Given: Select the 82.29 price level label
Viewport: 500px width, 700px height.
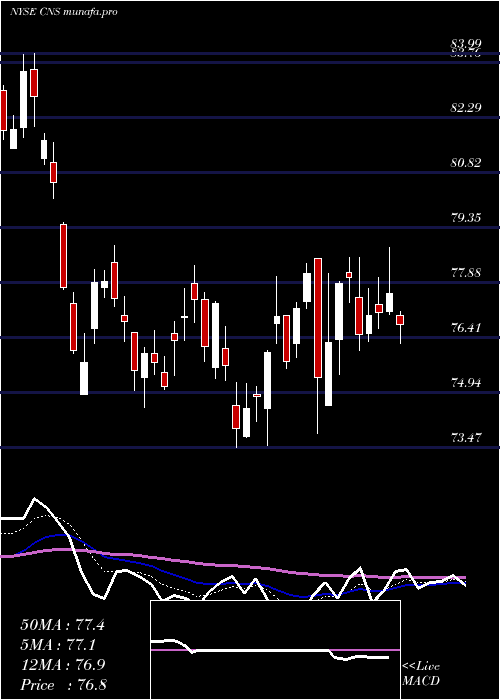Looking at the screenshot, I should click(466, 108).
